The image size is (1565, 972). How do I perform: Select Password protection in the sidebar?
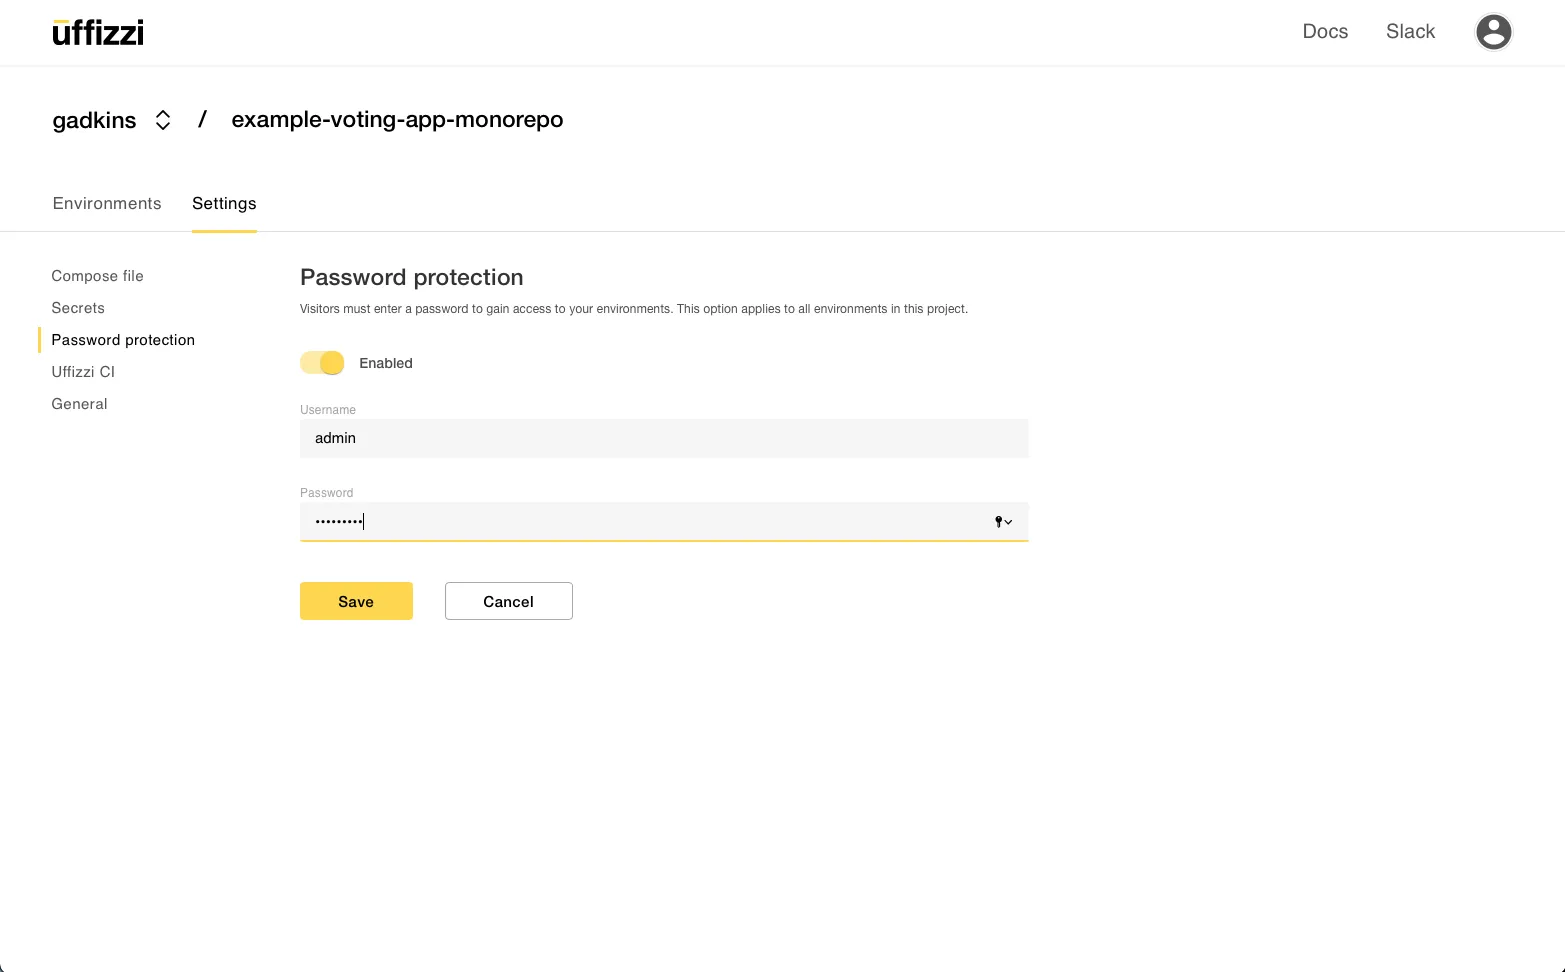123,340
